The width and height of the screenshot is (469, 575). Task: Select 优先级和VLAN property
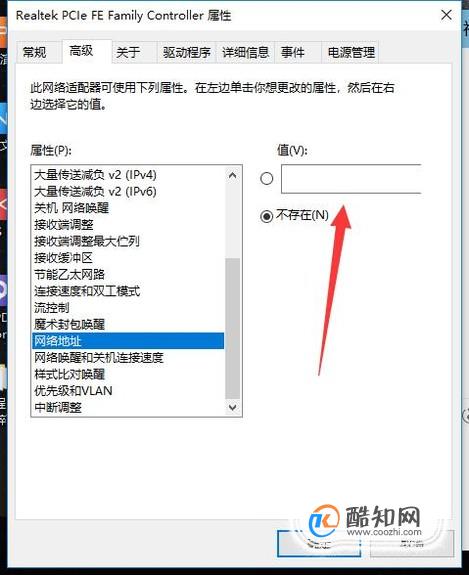pos(128,391)
